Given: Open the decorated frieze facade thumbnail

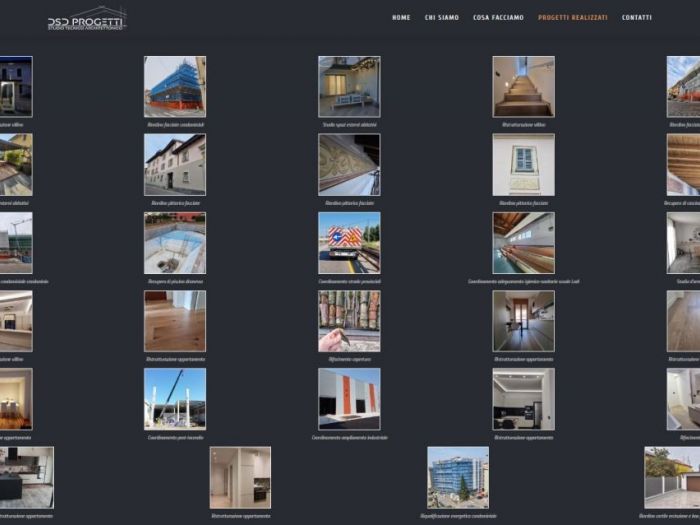Looking at the screenshot, I should point(349,165).
